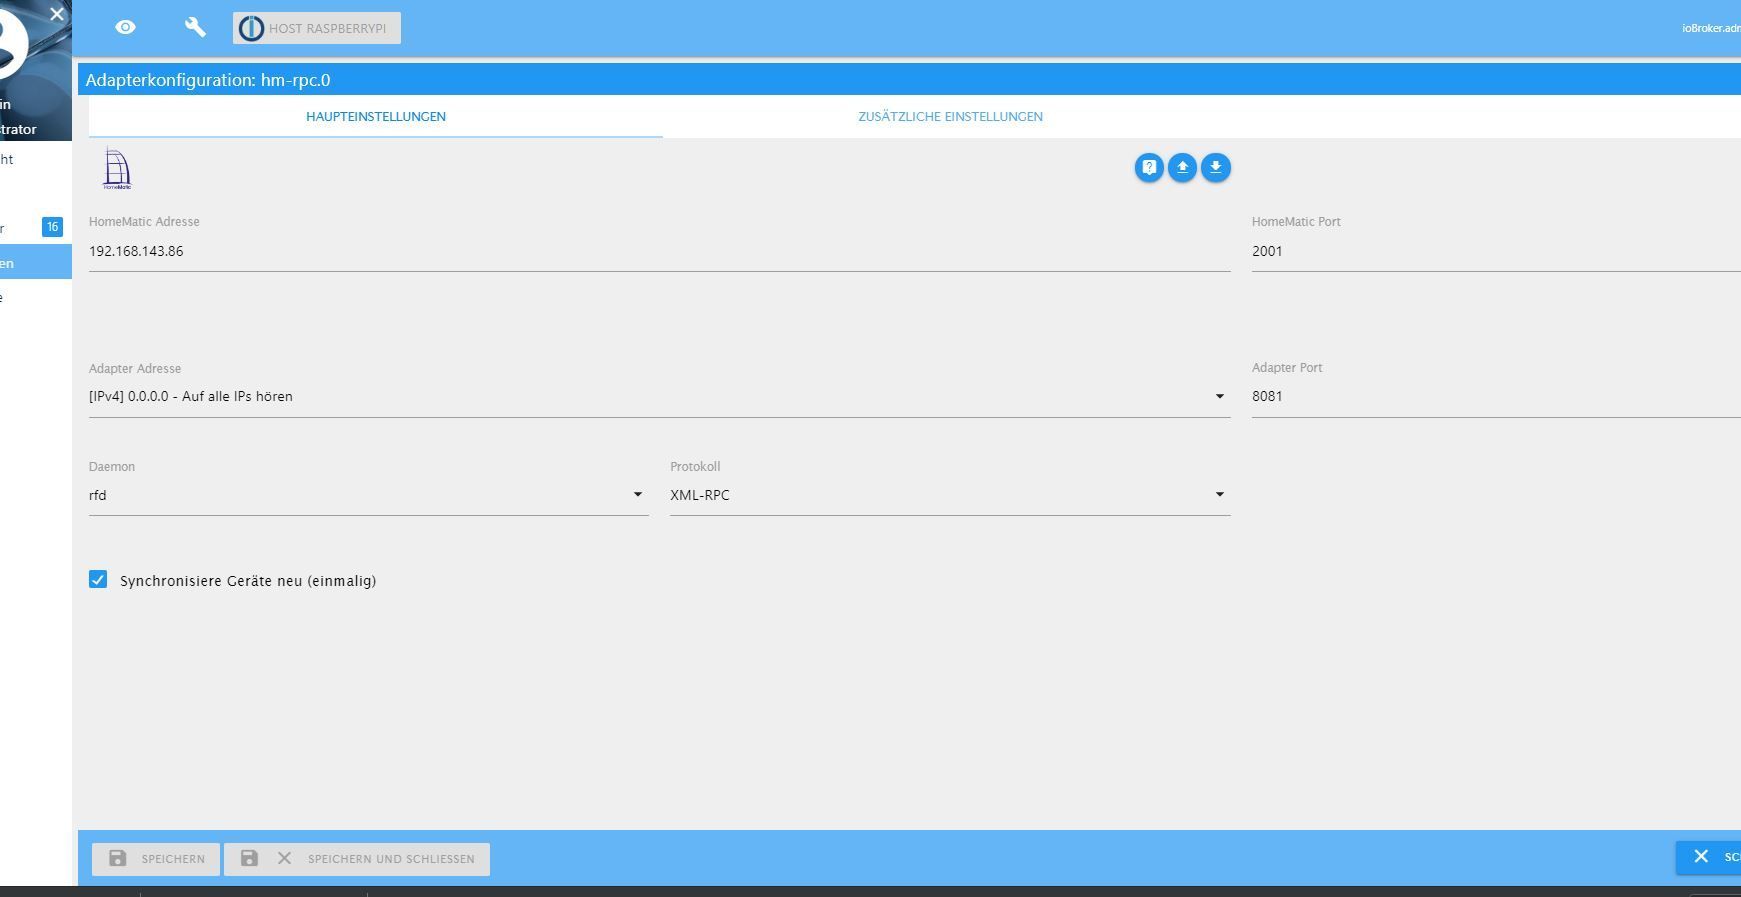Viewport: 1741px width, 897px height.
Task: Click the 16 badge in the sidebar
Action: pos(52,227)
